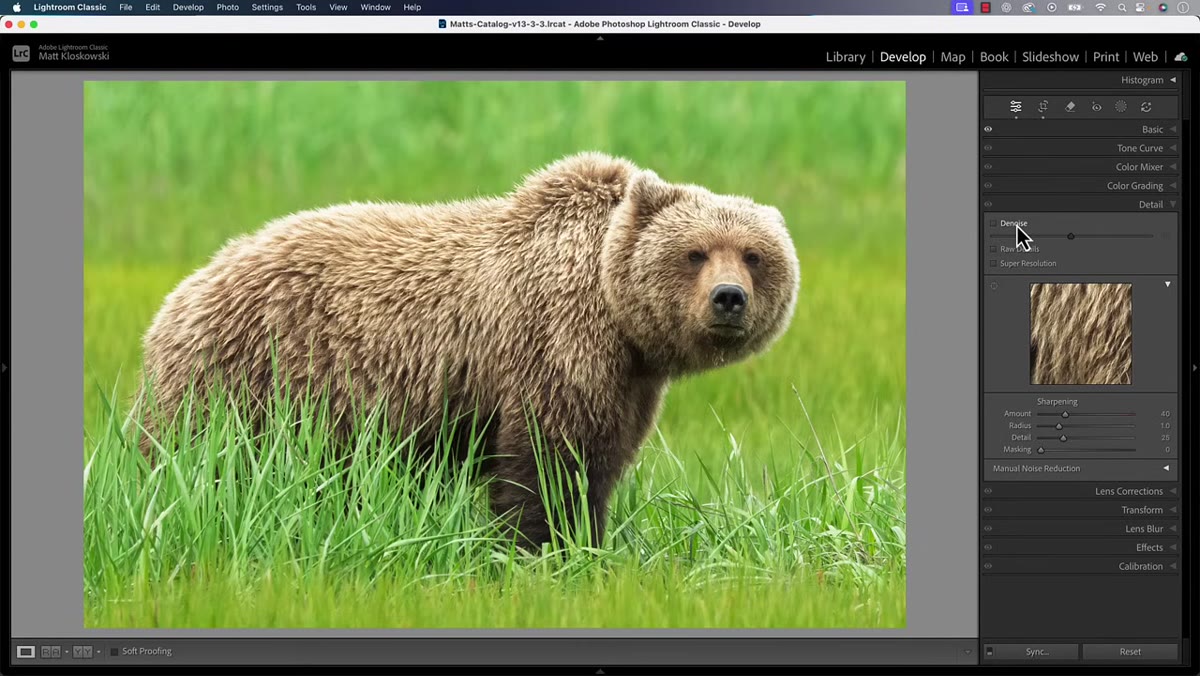1200x676 pixels.
Task: Toggle Lens Corrections panel visibility eye
Action: (x=988, y=491)
